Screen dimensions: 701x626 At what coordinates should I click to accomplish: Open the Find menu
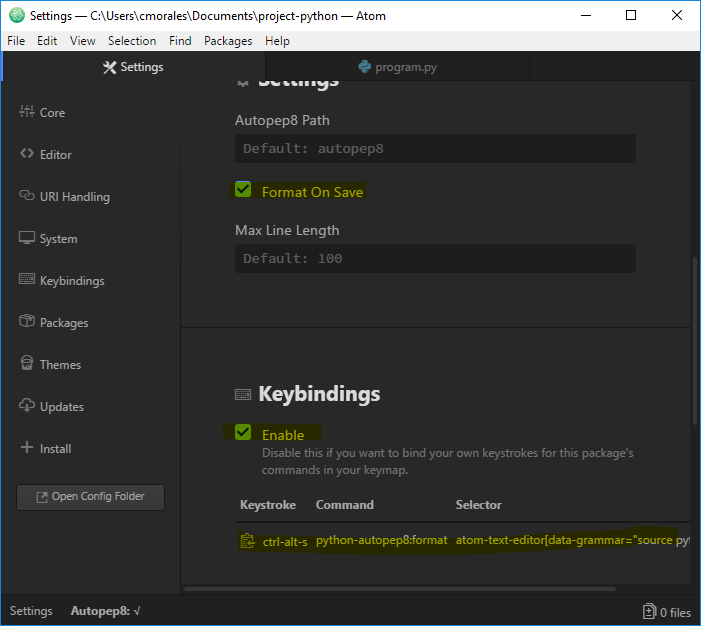(180, 41)
